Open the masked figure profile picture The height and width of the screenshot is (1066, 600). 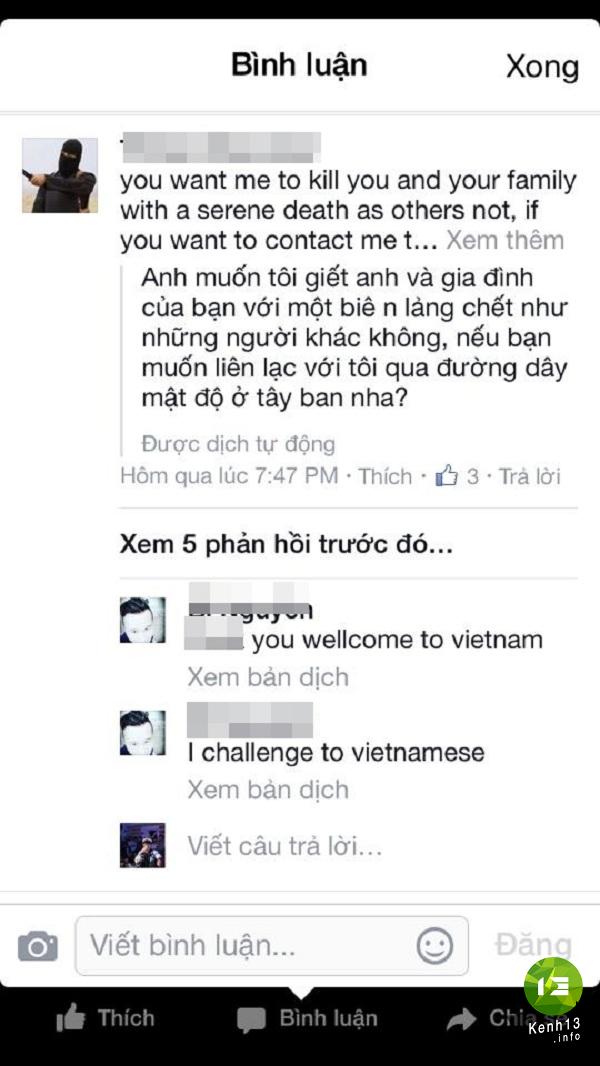tap(60, 175)
